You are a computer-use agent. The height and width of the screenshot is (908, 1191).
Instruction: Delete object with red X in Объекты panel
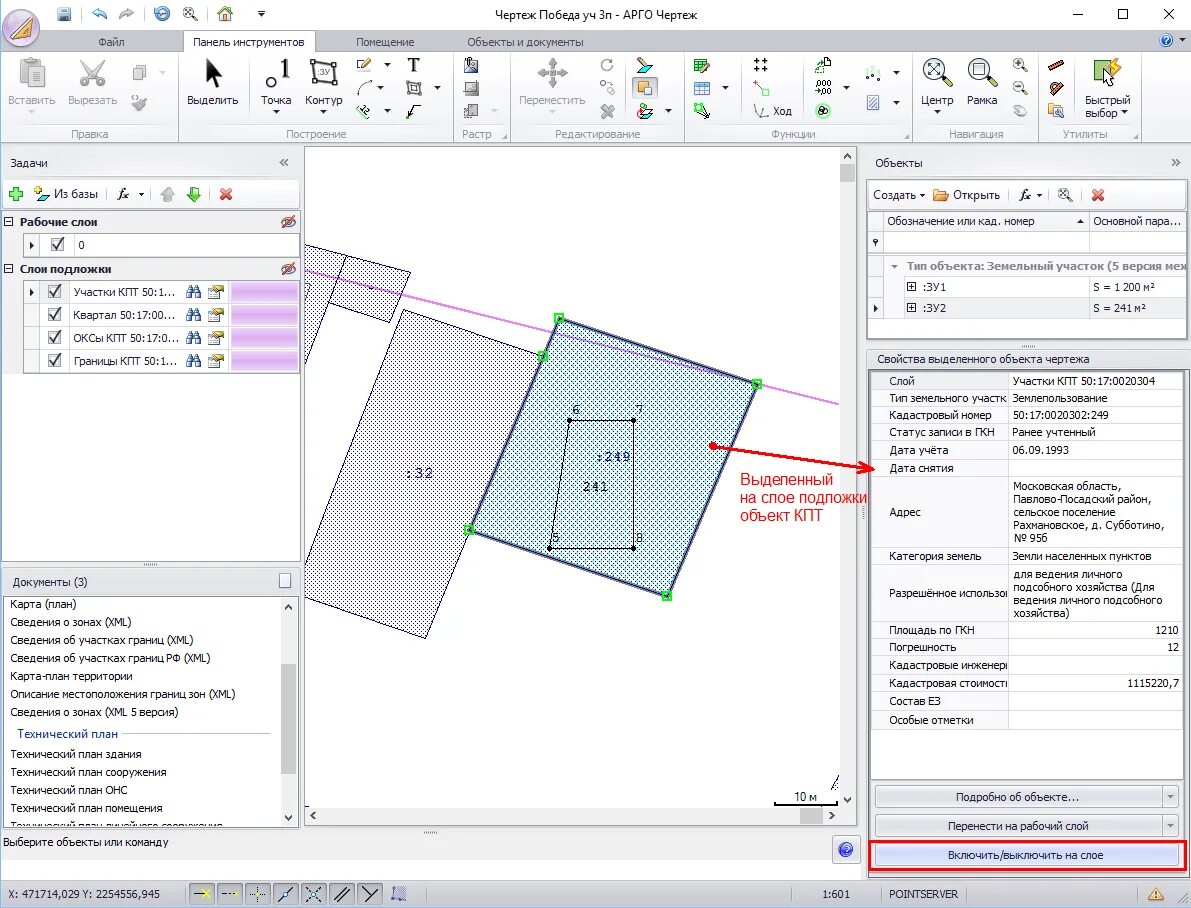coord(1098,195)
